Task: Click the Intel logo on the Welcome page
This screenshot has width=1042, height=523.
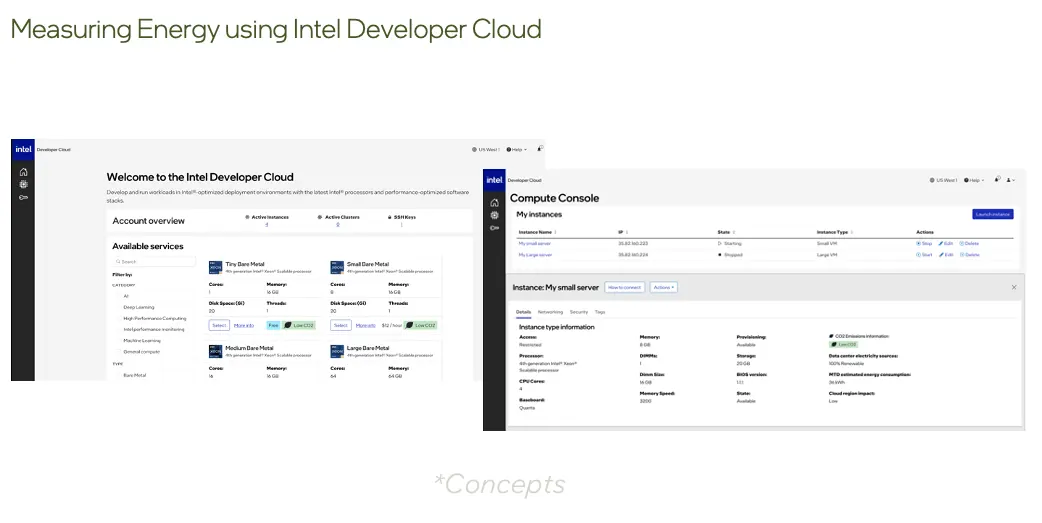Action: pyautogui.click(x=23, y=150)
